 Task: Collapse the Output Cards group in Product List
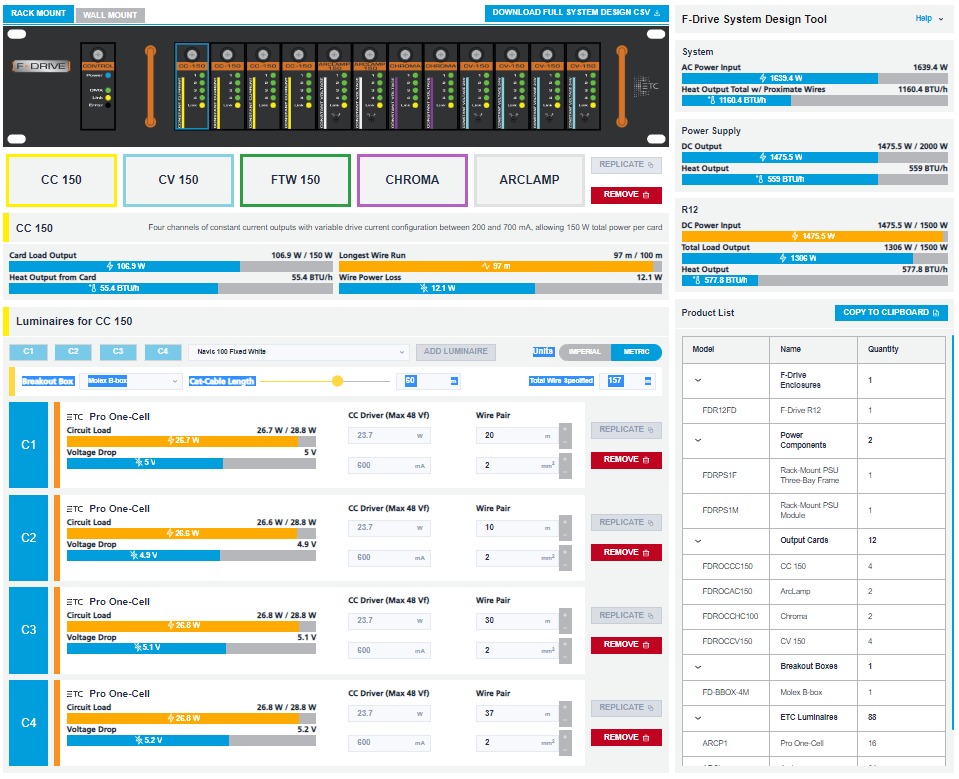pos(697,540)
